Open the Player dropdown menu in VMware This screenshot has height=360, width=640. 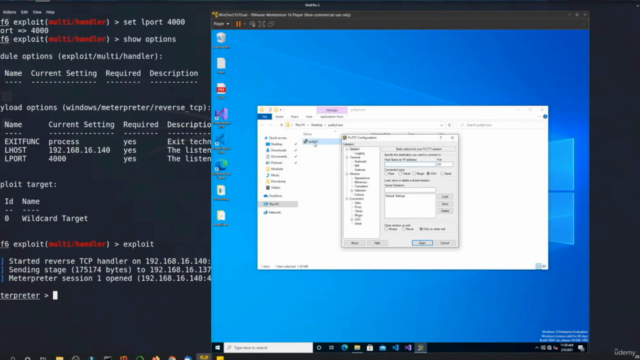point(221,24)
